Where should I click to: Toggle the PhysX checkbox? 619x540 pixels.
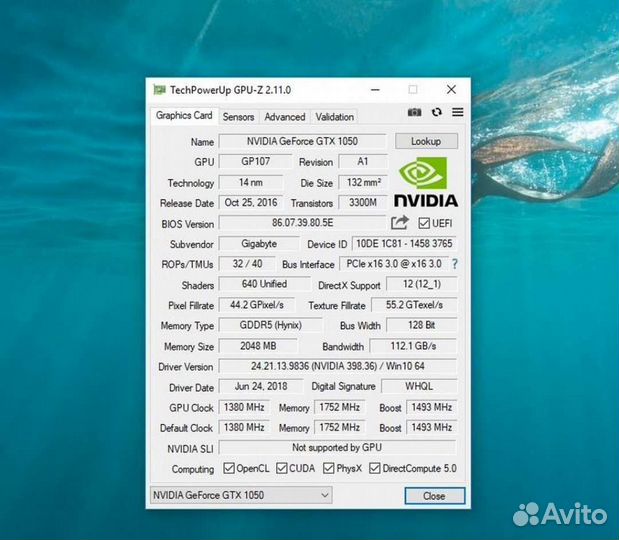[328, 468]
